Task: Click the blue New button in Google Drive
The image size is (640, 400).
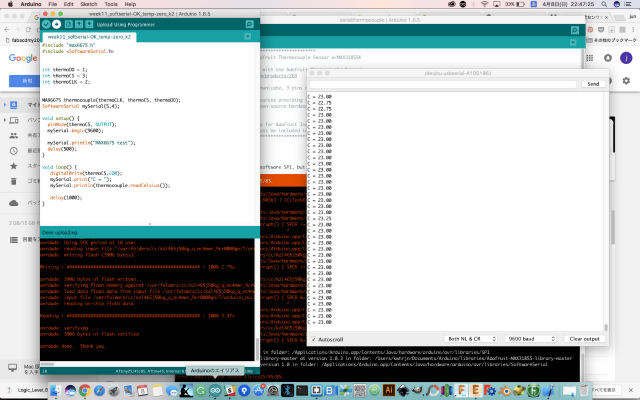Action: coord(24,81)
